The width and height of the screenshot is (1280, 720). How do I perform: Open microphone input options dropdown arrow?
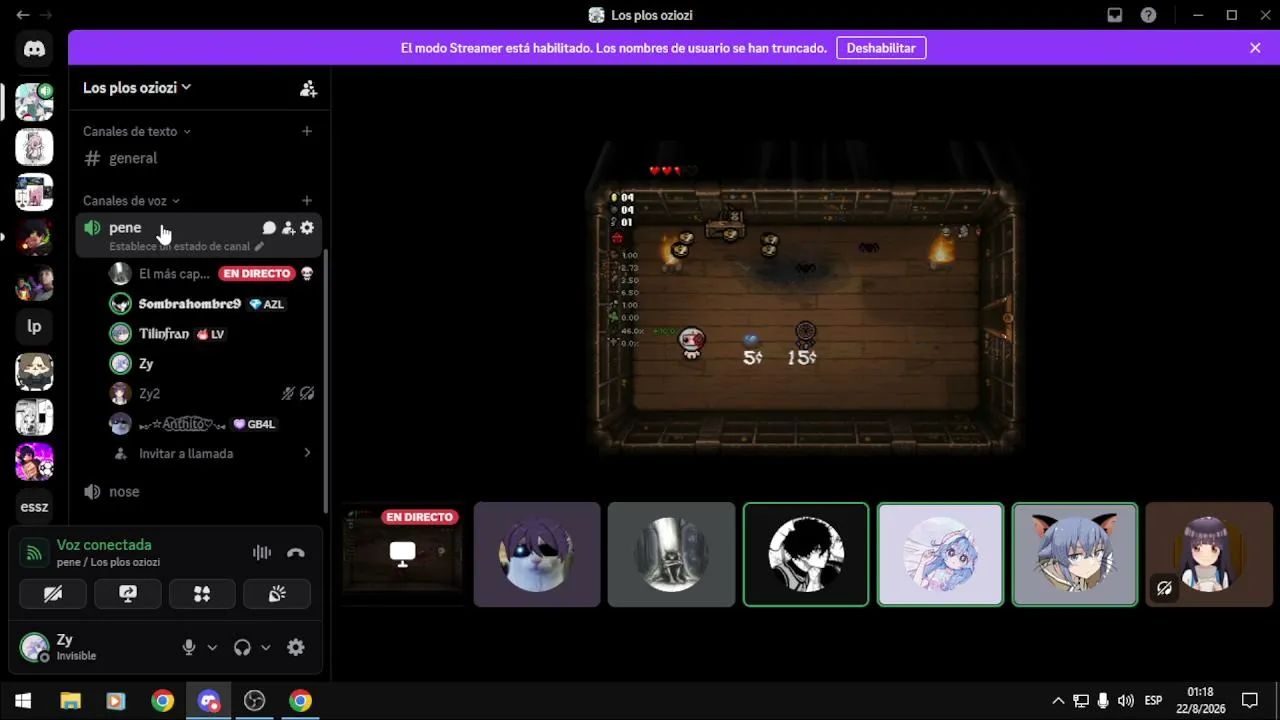(x=212, y=648)
